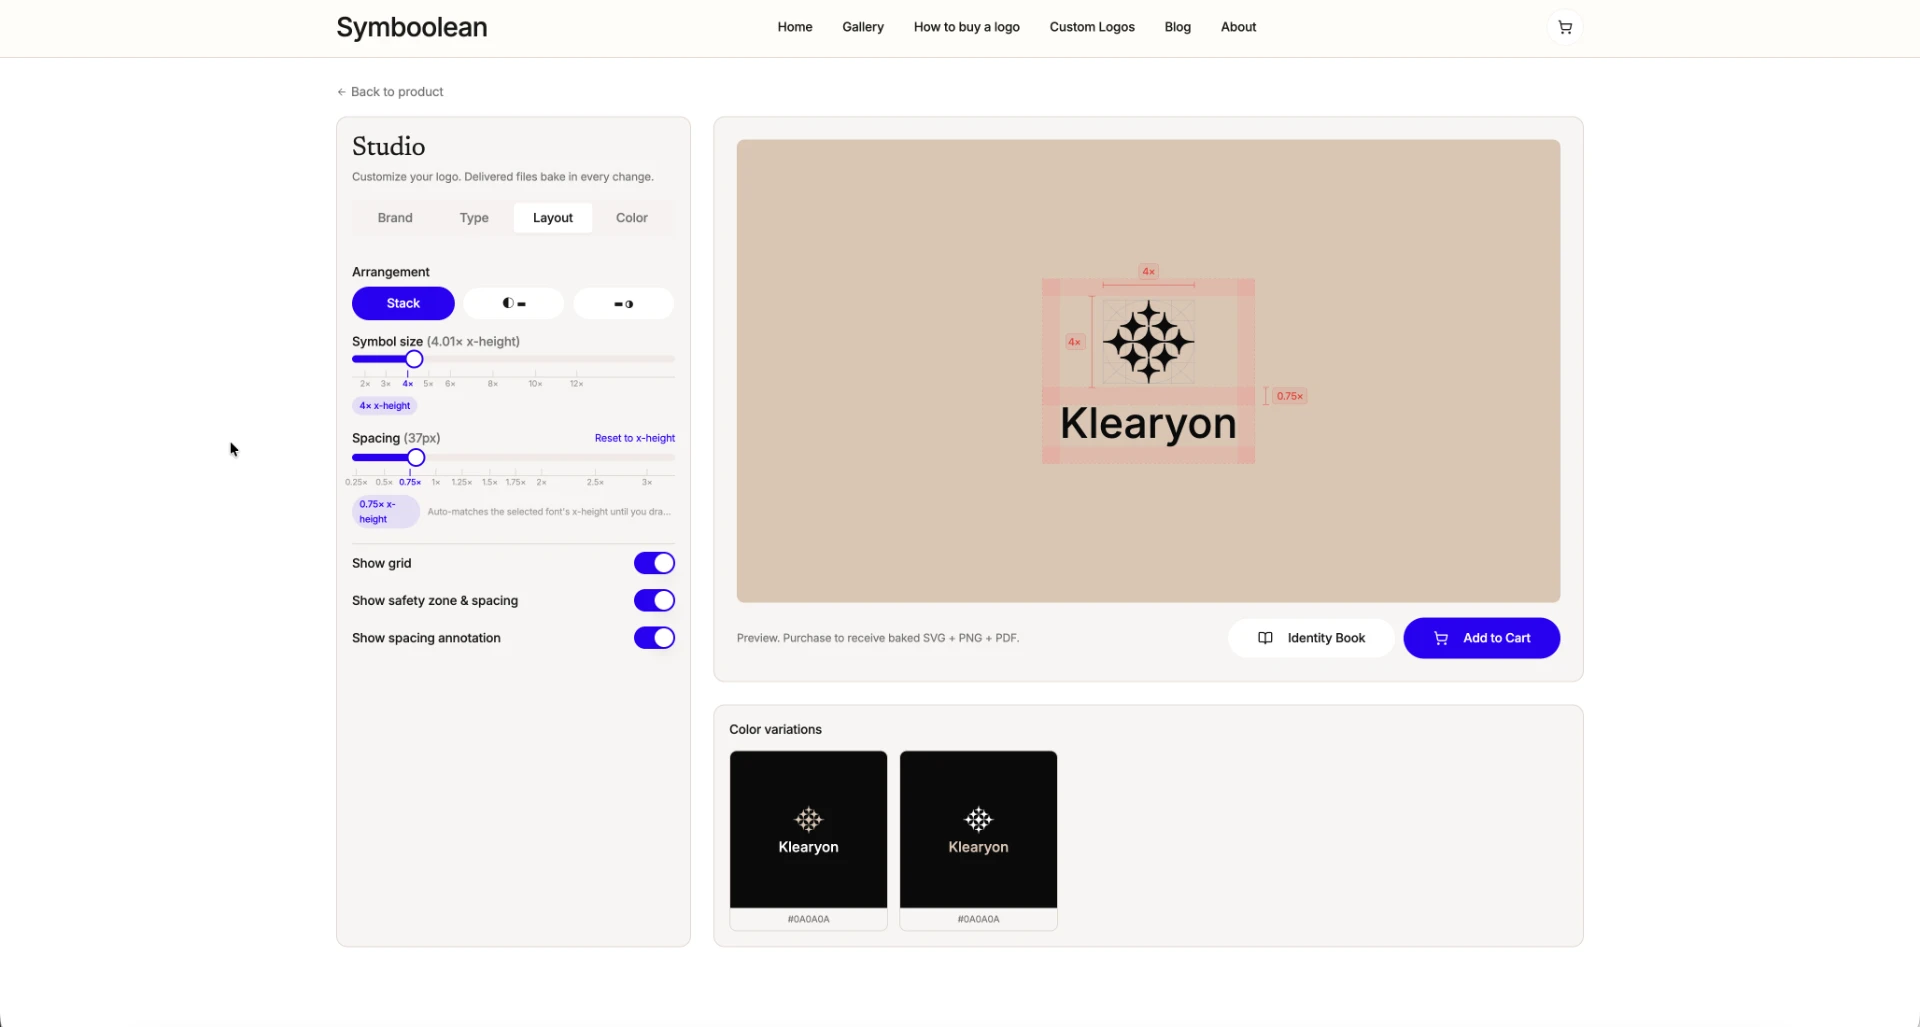1920x1027 pixels.
Task: Choose the Stack arrangement button
Action: (403, 303)
